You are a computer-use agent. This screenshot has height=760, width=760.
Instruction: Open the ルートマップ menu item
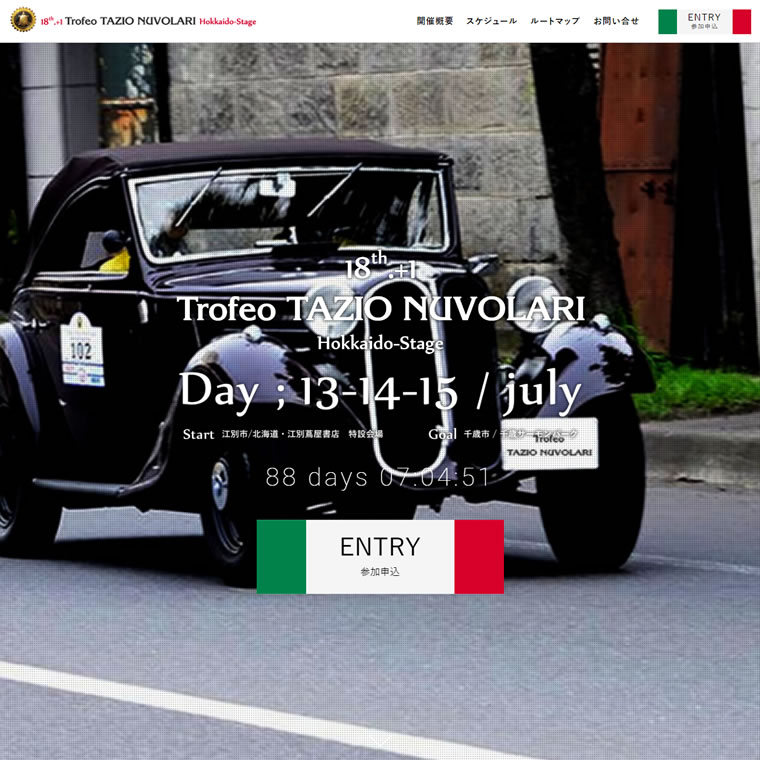point(555,21)
